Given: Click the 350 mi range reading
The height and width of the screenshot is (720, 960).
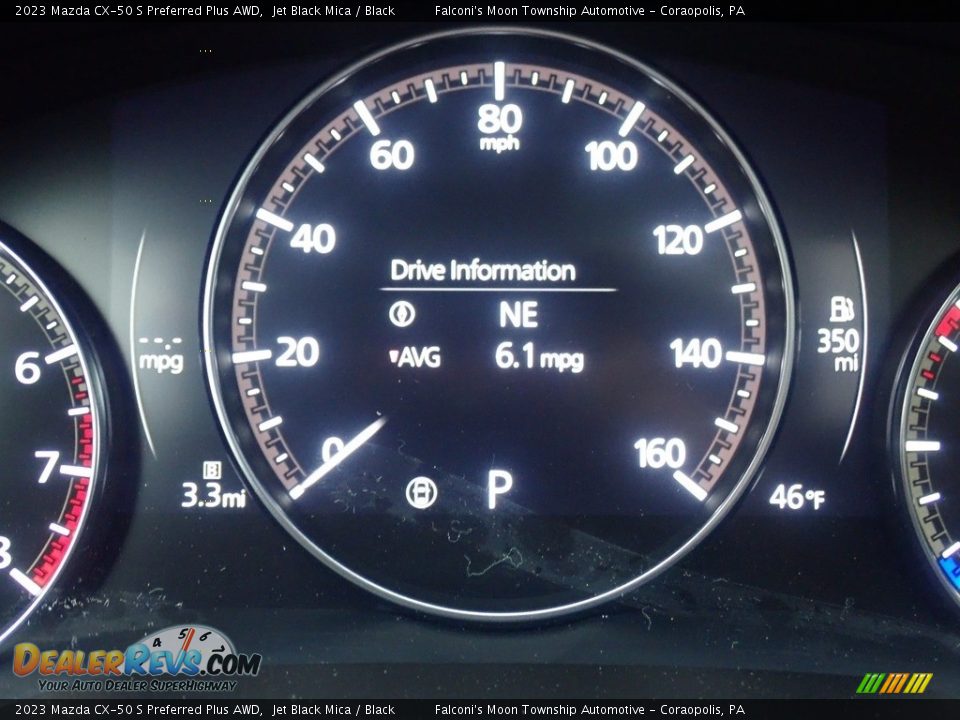Looking at the screenshot, I should pyautogui.click(x=839, y=350).
